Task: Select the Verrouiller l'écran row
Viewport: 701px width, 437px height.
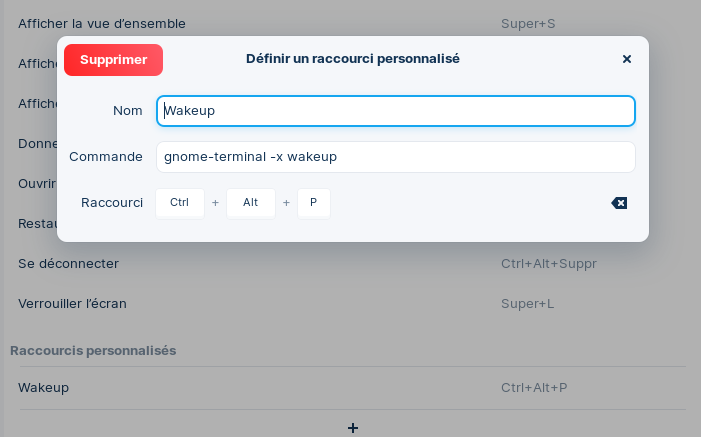Action: point(72,303)
